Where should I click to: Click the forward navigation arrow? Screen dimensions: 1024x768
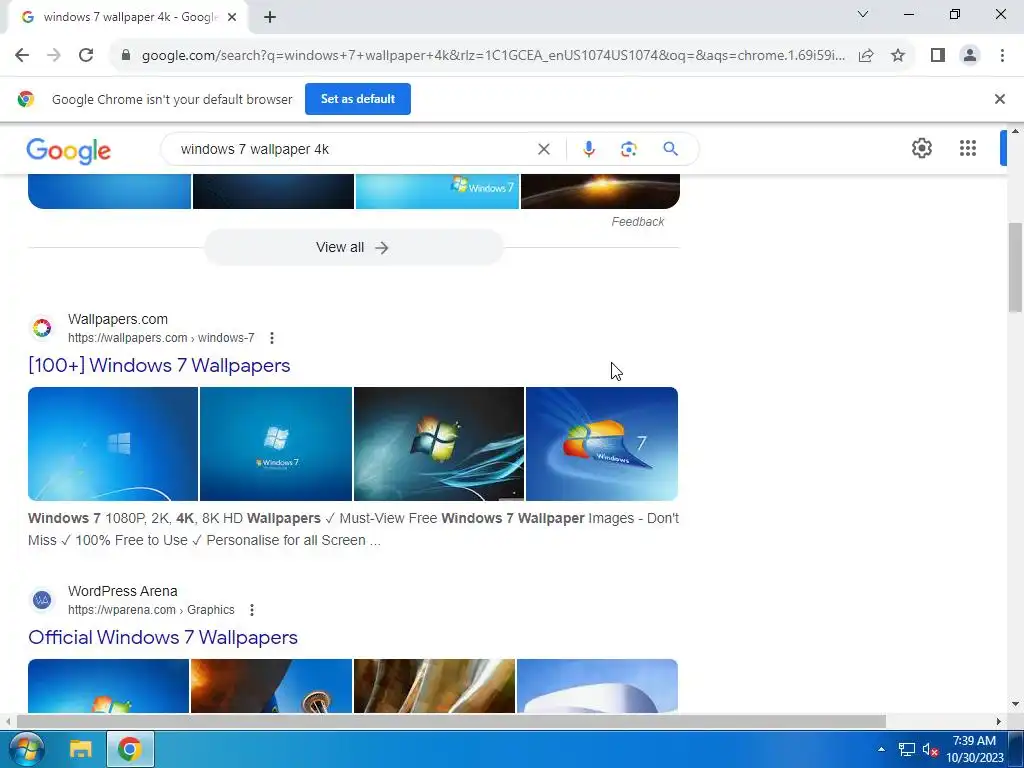coord(54,56)
